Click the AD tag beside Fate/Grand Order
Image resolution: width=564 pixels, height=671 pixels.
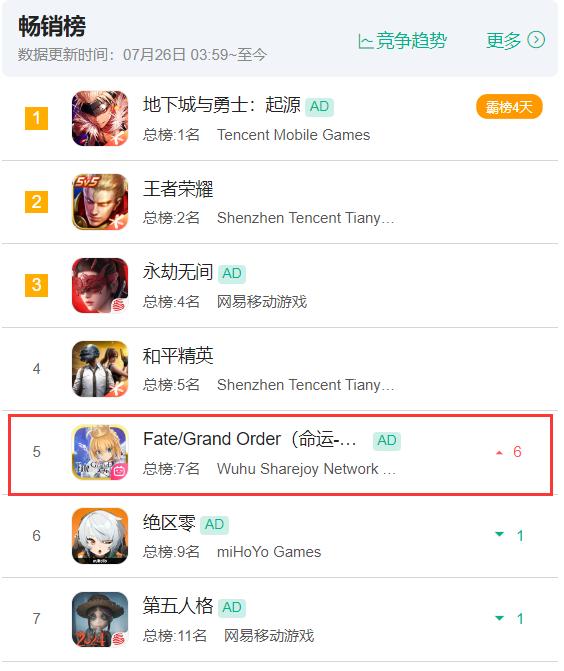point(387,440)
